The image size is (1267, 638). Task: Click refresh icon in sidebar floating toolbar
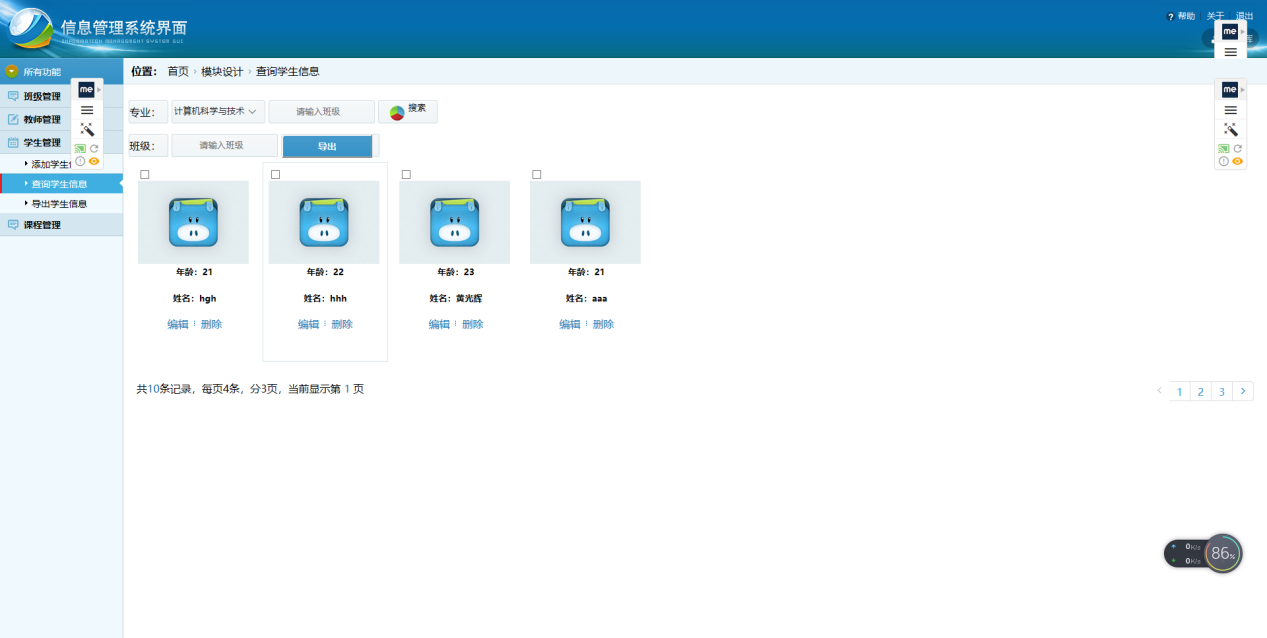tap(94, 148)
